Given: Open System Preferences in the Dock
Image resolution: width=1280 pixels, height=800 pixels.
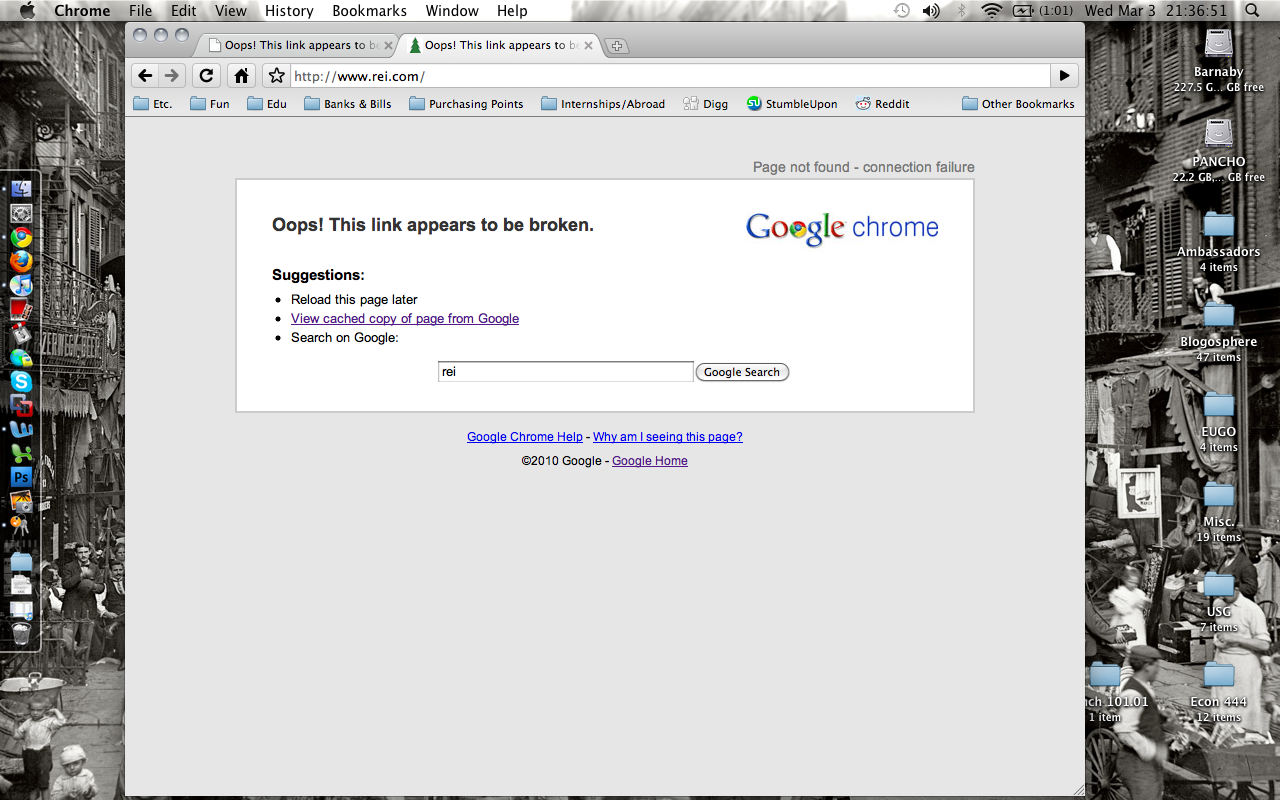Looking at the screenshot, I should [x=21, y=213].
